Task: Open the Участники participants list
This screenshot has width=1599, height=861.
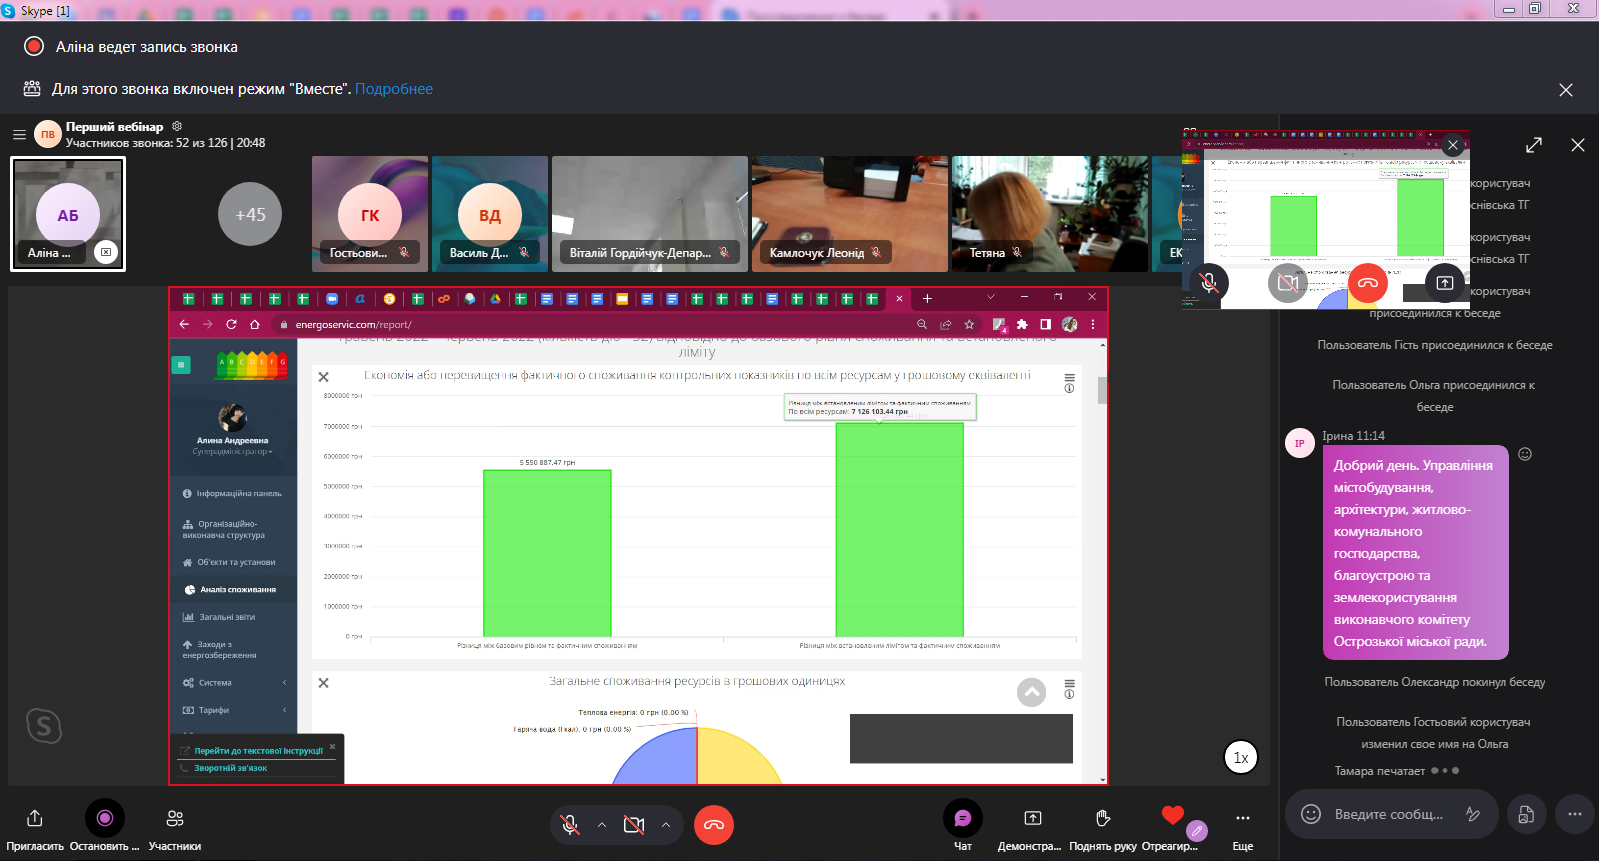Action: (175, 818)
